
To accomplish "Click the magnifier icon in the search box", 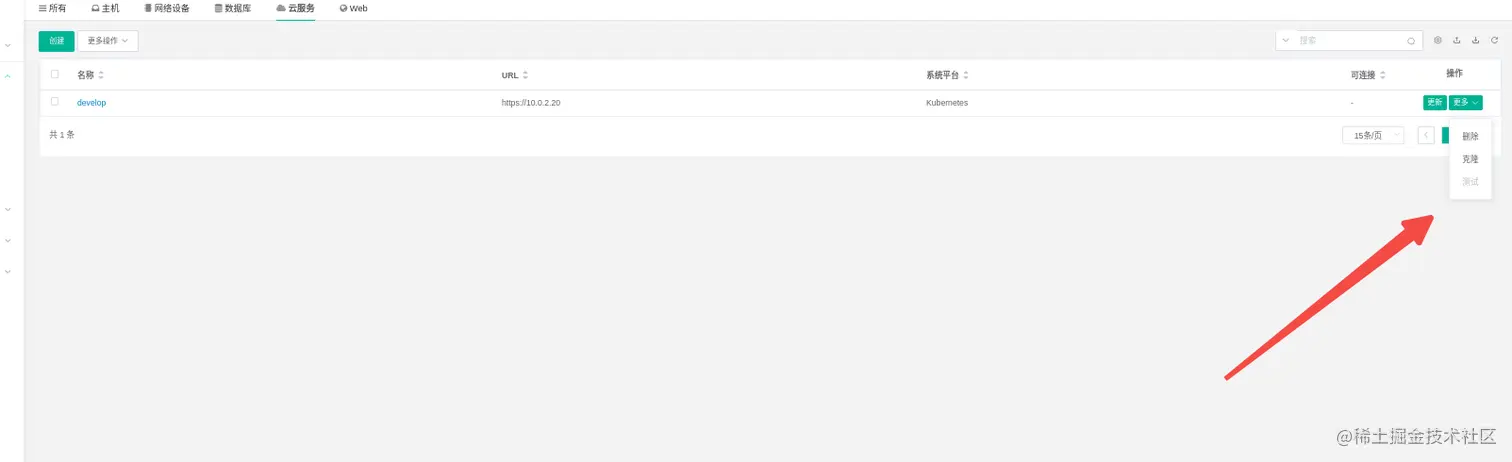I will 1411,41.
